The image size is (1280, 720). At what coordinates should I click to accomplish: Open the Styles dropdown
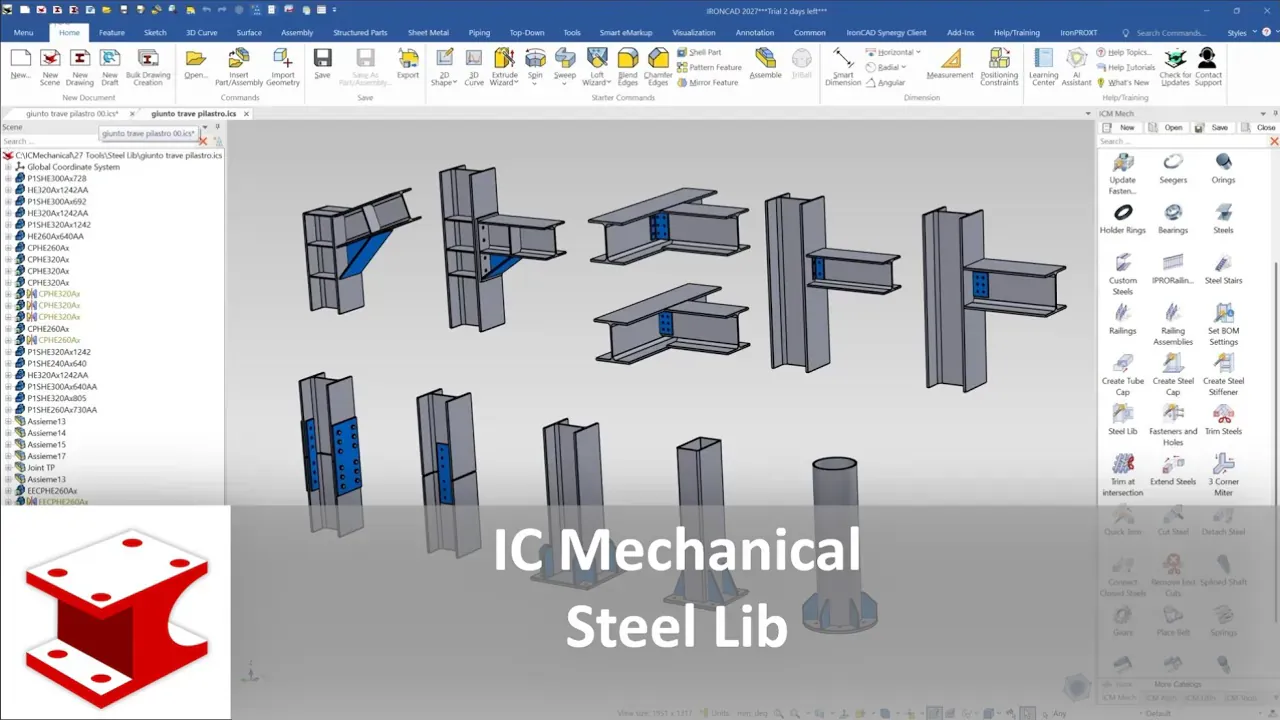pos(1241,33)
